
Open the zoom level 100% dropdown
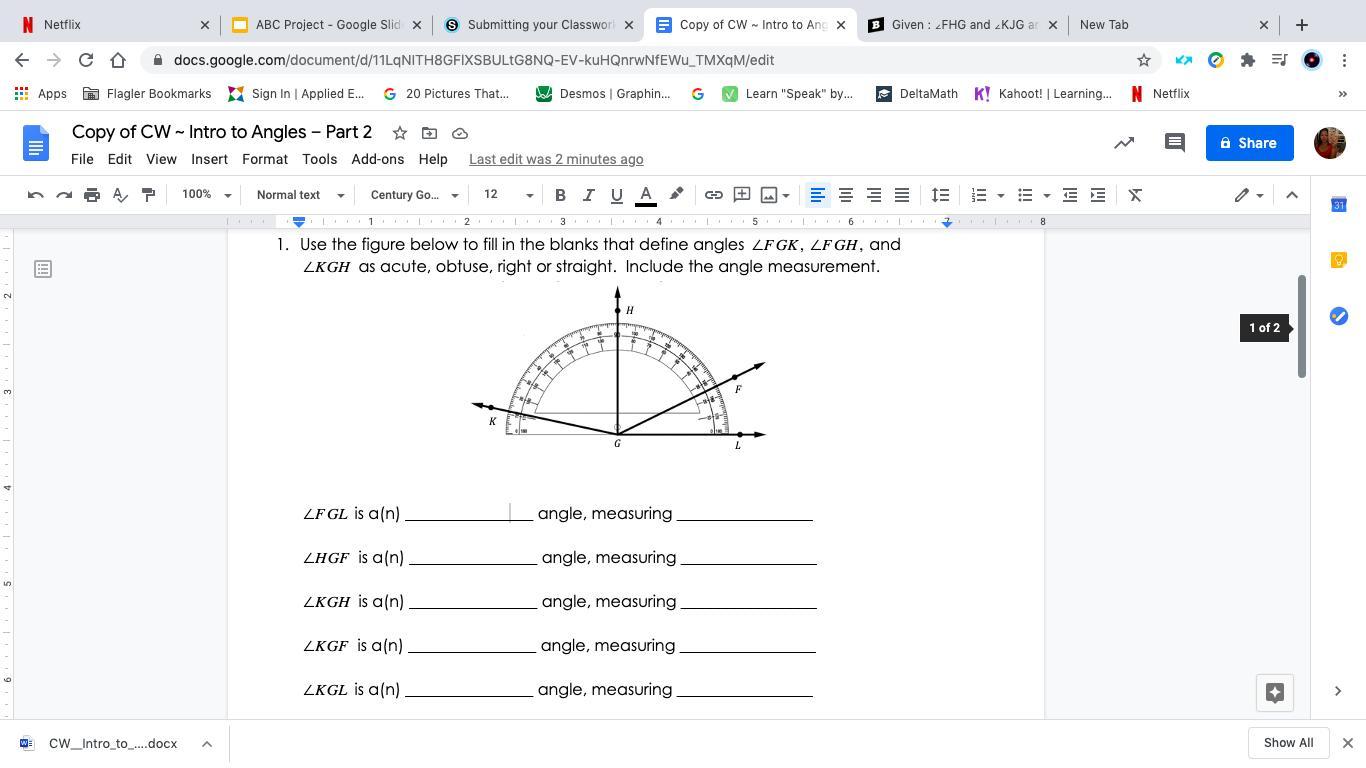[206, 195]
